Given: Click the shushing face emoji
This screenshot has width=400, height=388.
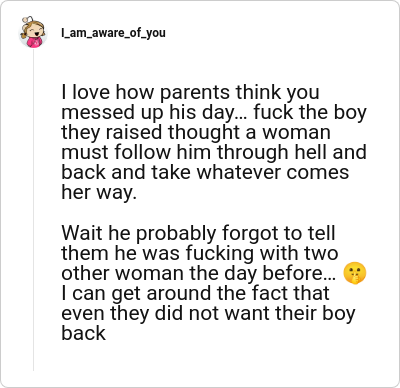Looking at the screenshot, I should point(355,273).
